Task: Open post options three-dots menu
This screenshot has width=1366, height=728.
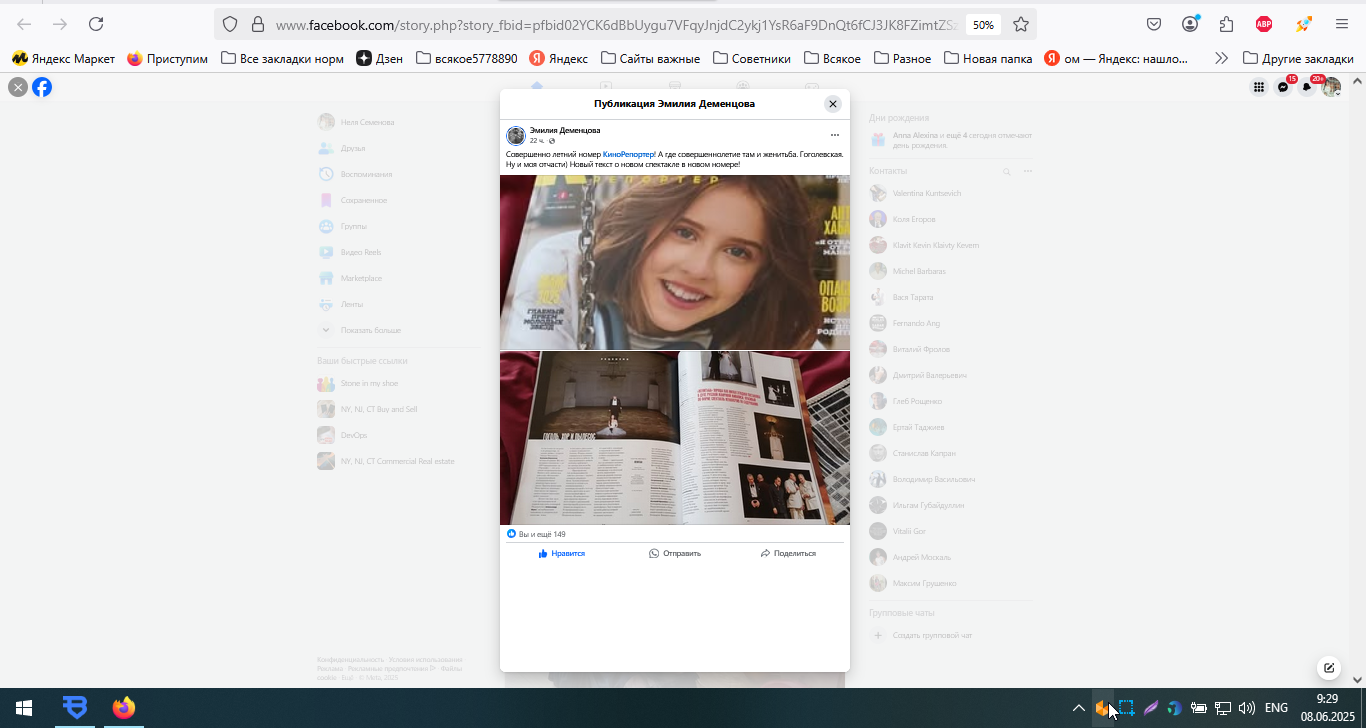Action: coord(834,135)
